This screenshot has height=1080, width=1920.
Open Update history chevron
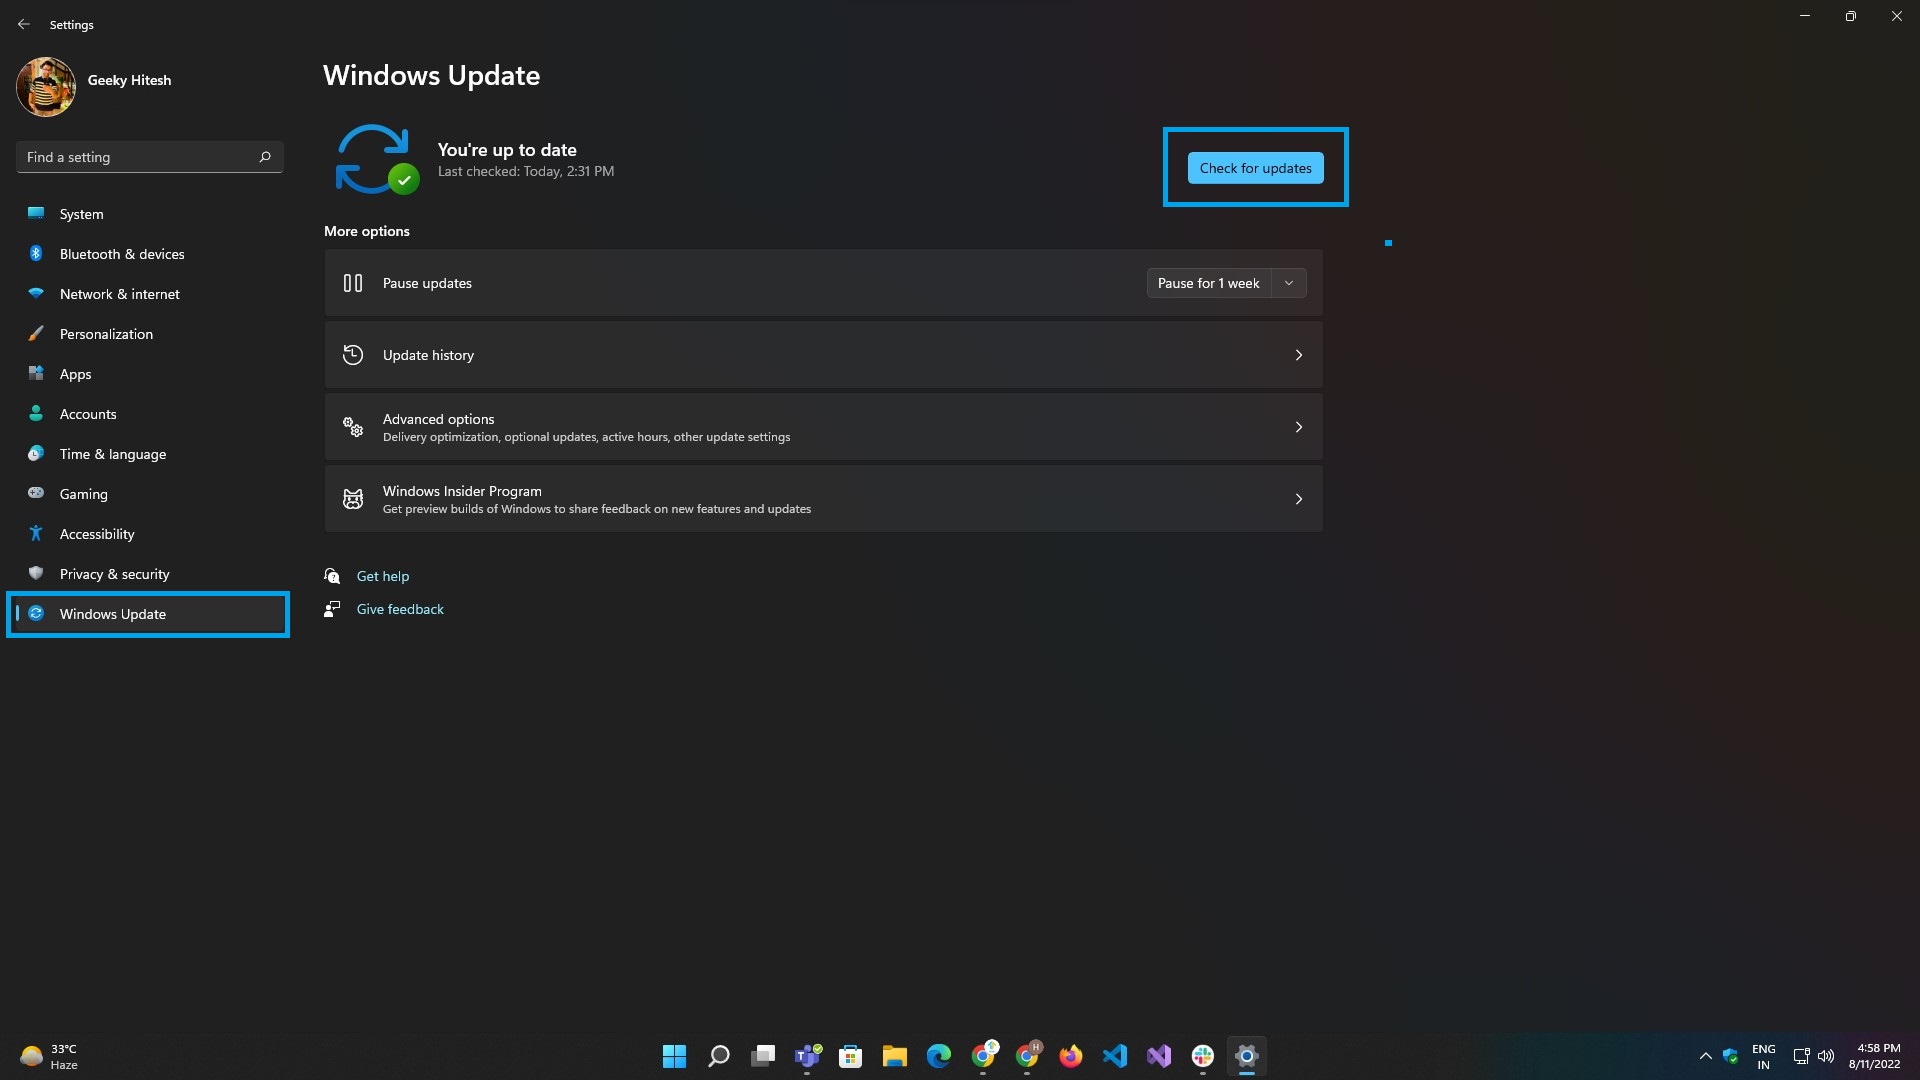click(1299, 355)
